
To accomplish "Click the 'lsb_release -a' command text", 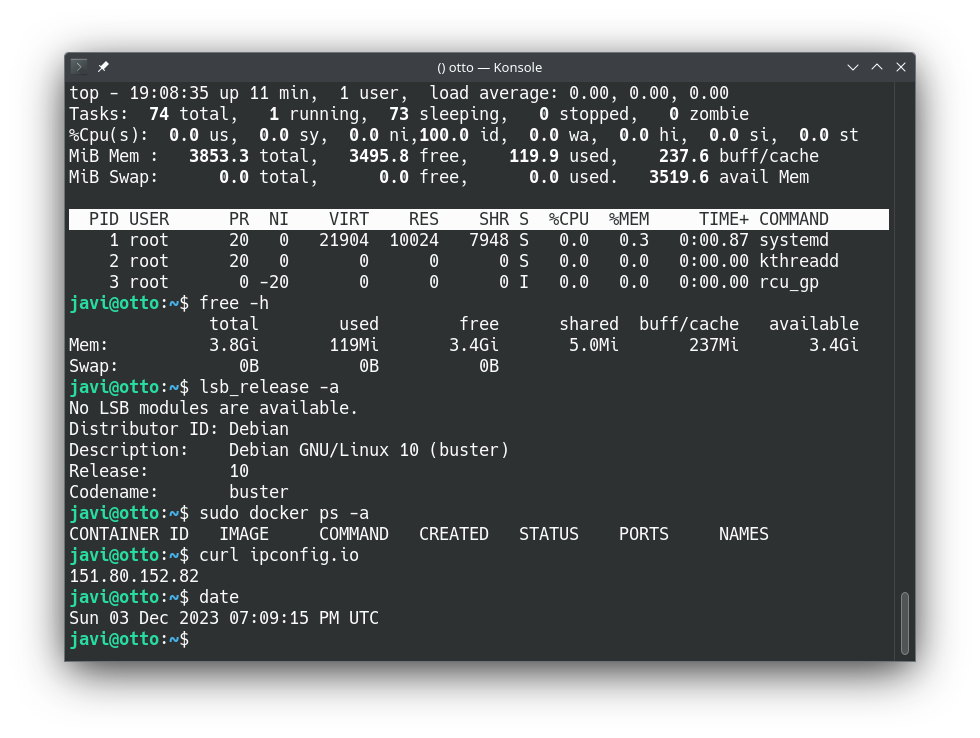I will point(268,387).
